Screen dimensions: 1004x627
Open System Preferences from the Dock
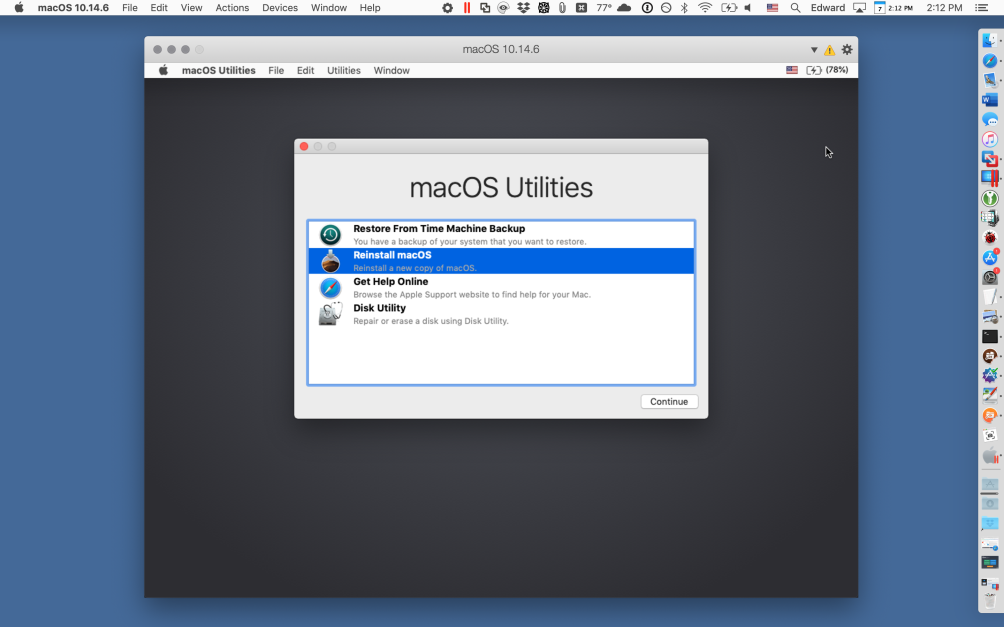click(989, 277)
